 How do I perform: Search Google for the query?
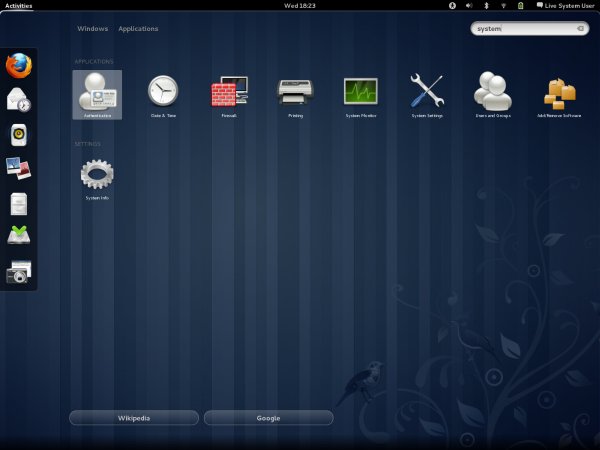[268, 418]
